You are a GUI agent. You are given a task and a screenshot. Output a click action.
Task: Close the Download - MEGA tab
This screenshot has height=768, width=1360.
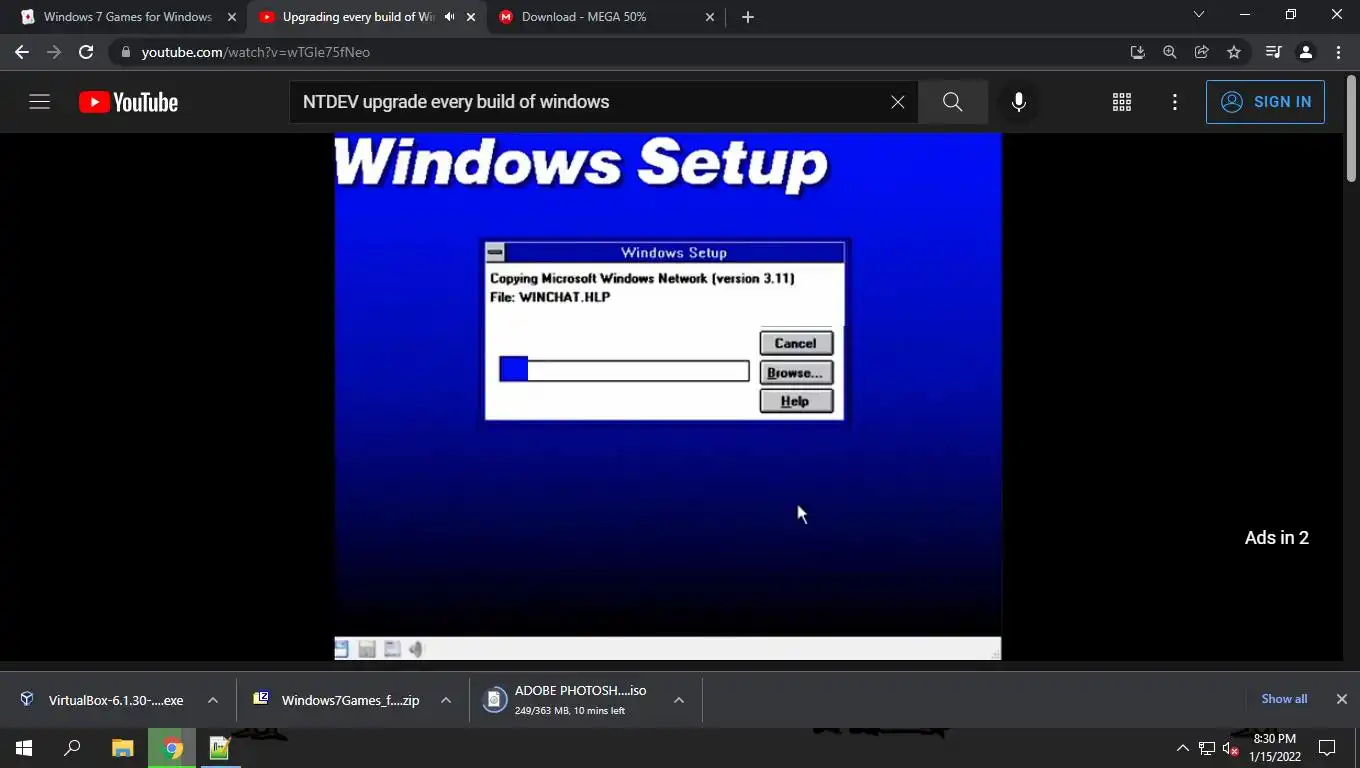710,17
